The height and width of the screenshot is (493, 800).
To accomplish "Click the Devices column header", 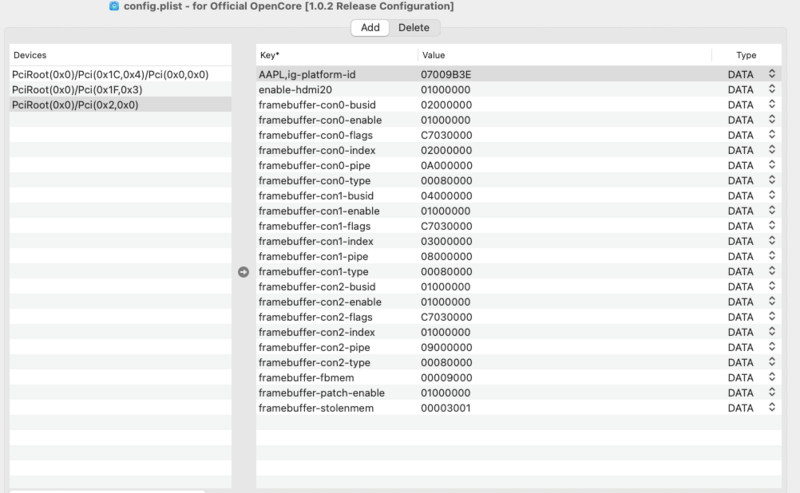I will 120,55.
